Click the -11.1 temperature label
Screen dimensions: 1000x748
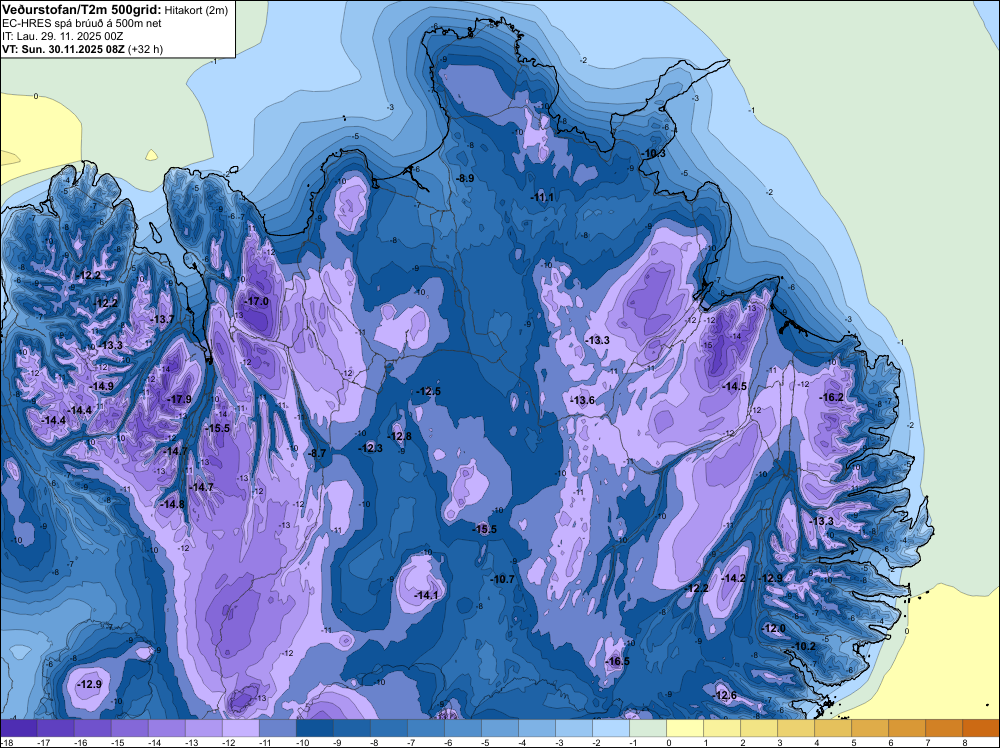pos(542,198)
